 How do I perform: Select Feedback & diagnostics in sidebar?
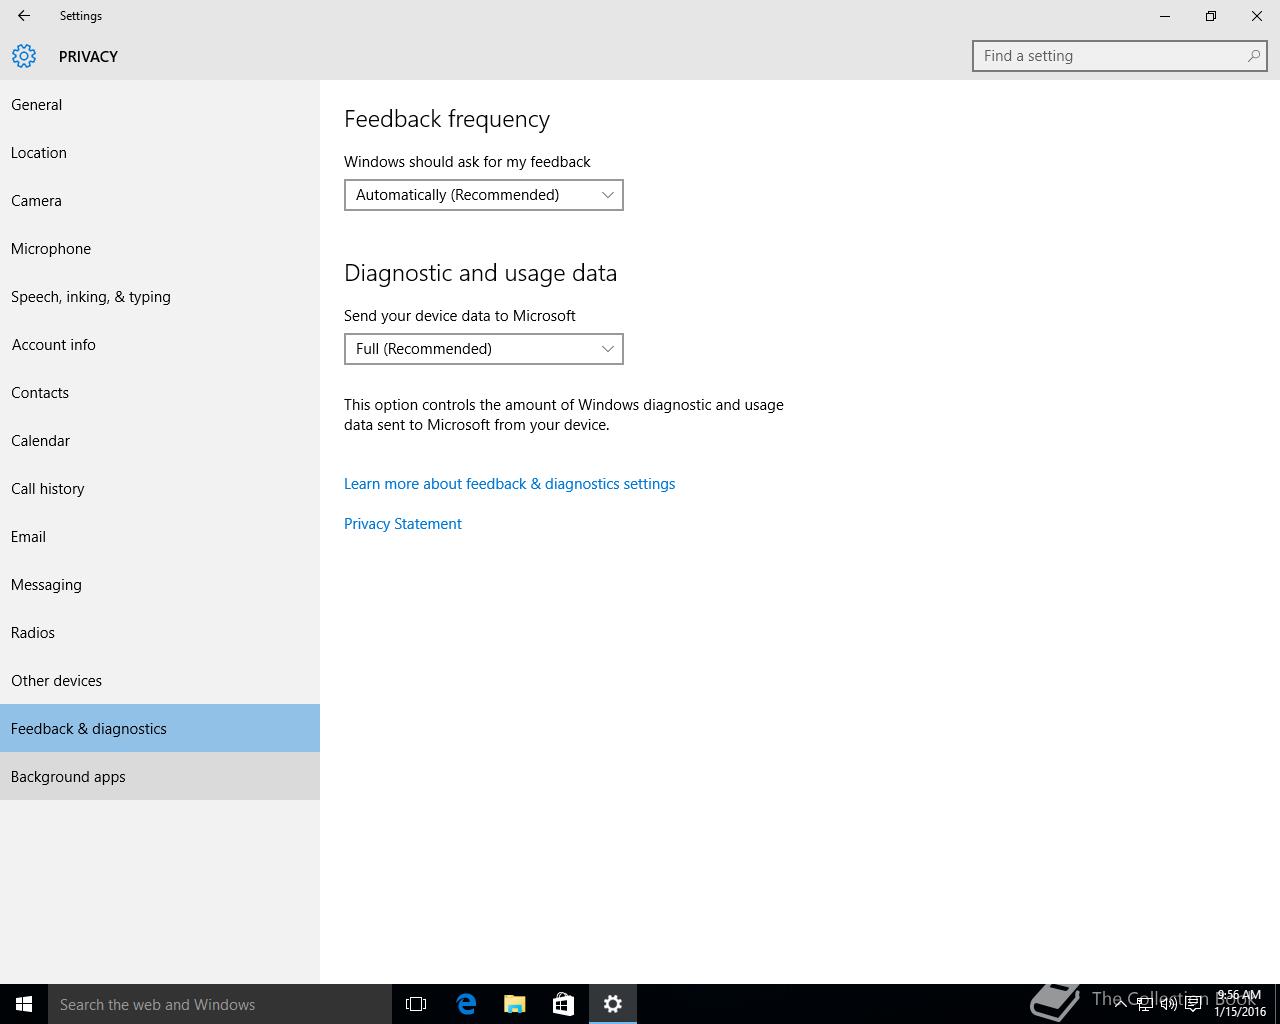[x=160, y=728]
